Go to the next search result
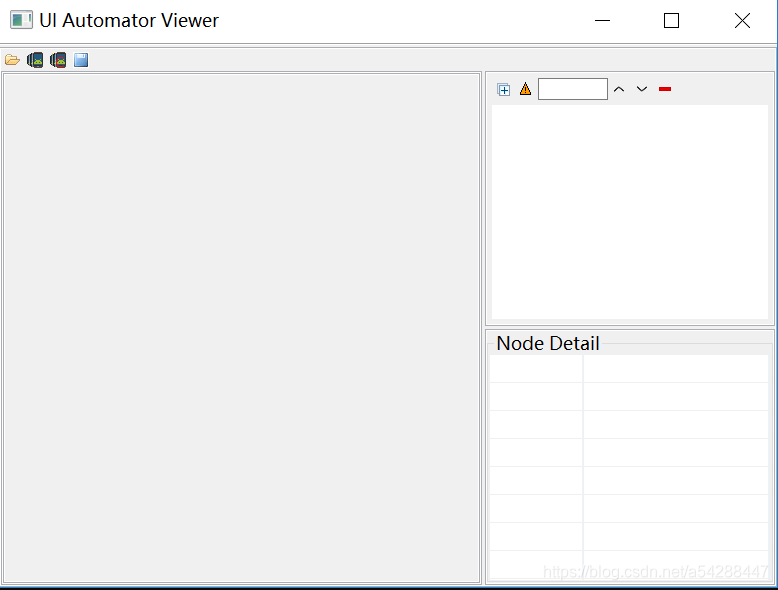 pos(642,89)
